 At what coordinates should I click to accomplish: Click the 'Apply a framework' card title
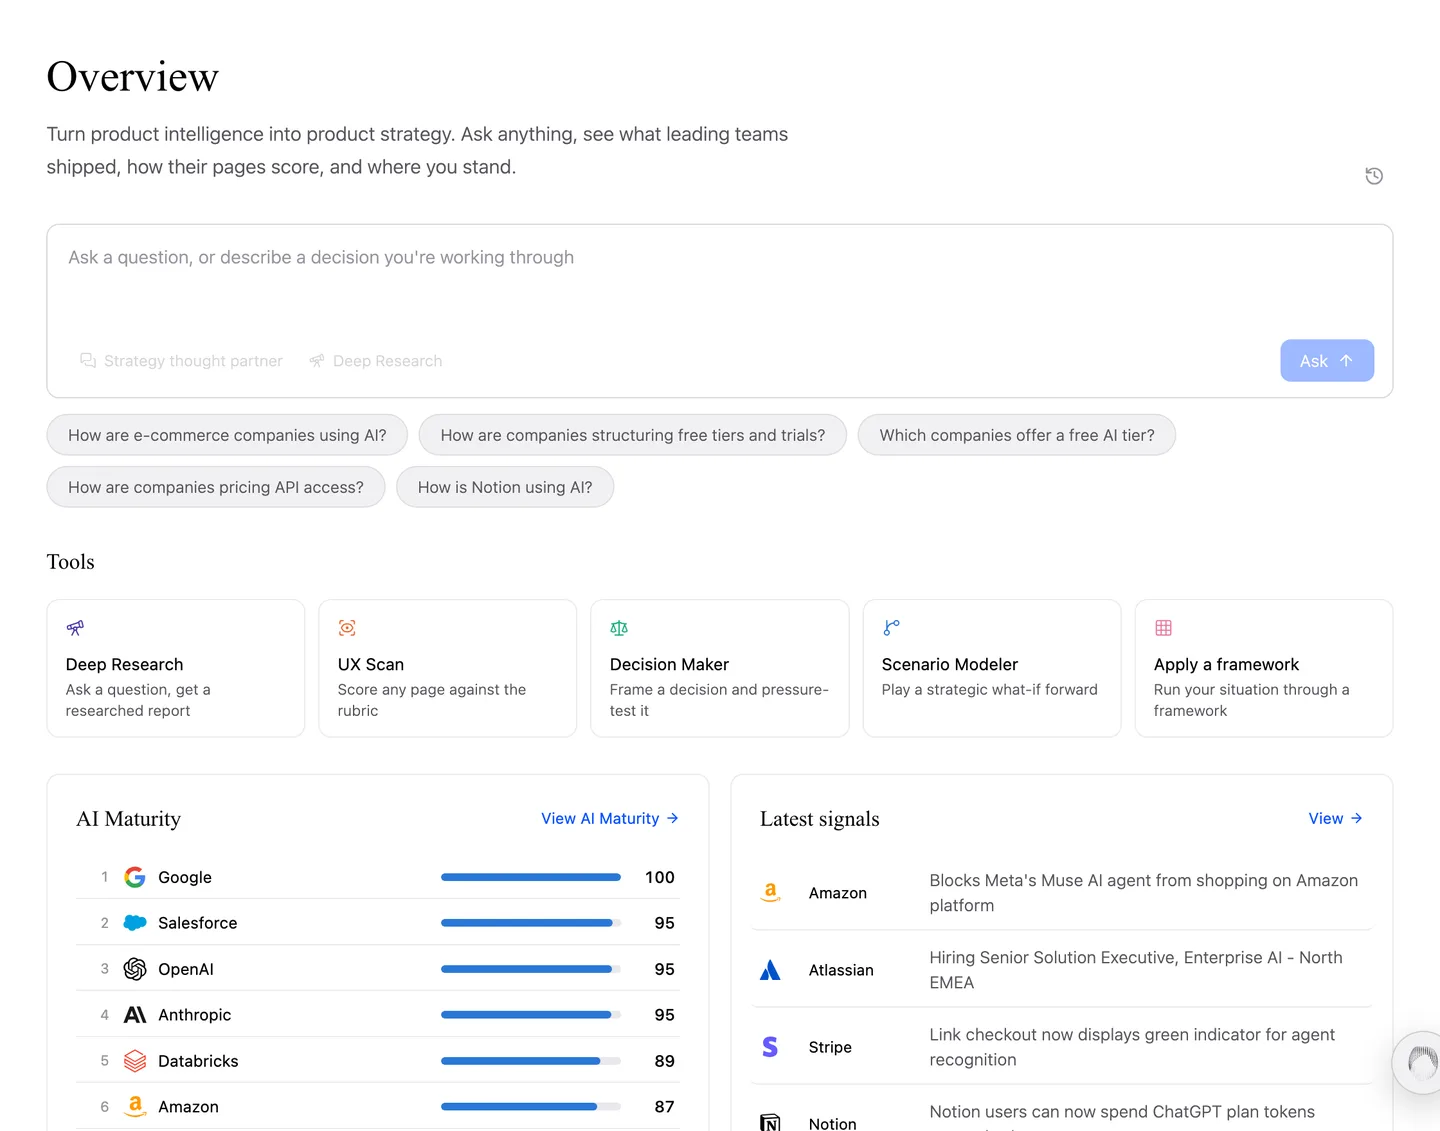[x=1226, y=664]
